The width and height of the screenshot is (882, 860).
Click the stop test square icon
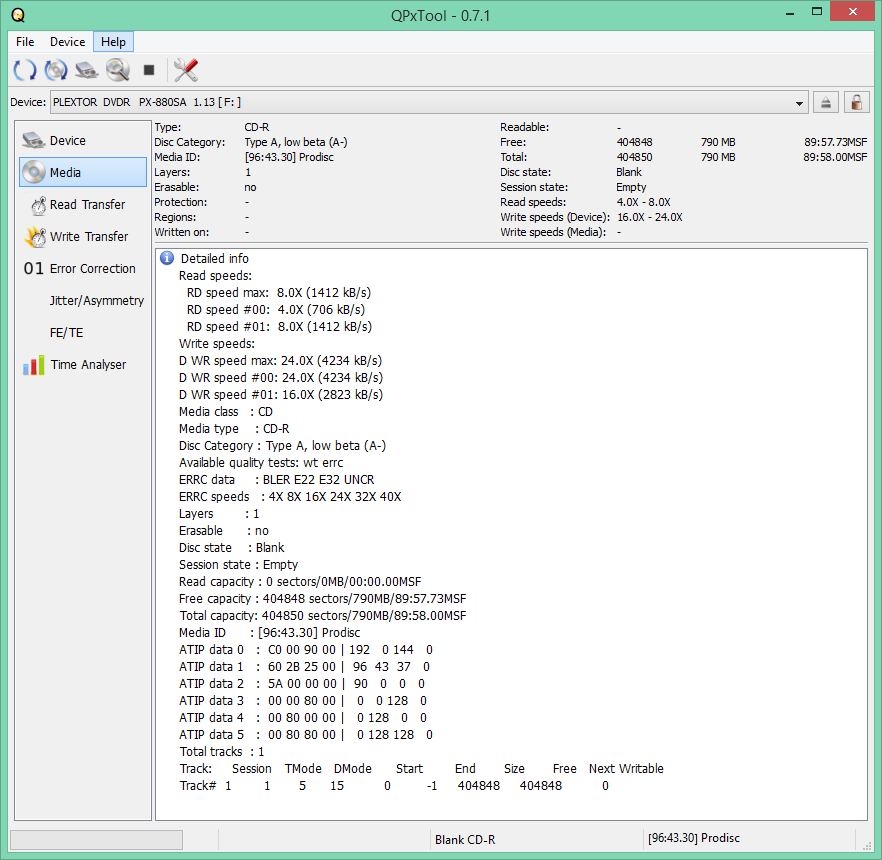click(x=148, y=70)
